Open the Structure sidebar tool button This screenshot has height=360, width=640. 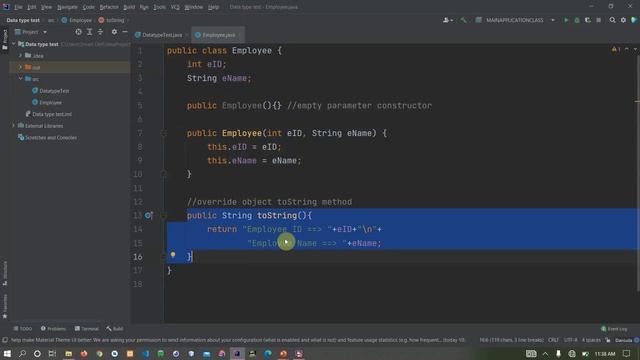tap(5, 273)
